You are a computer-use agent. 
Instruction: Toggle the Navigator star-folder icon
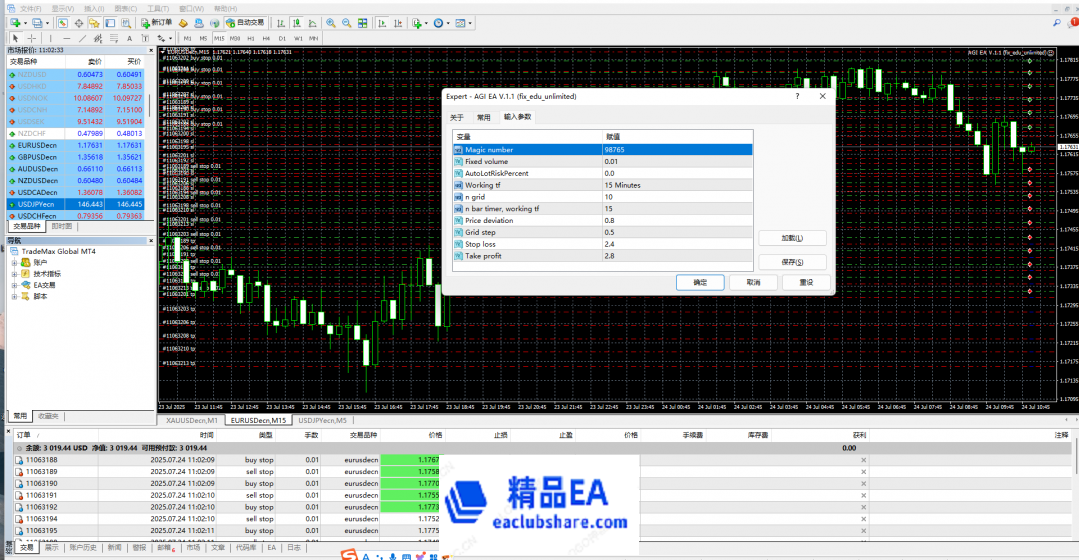pos(94,23)
